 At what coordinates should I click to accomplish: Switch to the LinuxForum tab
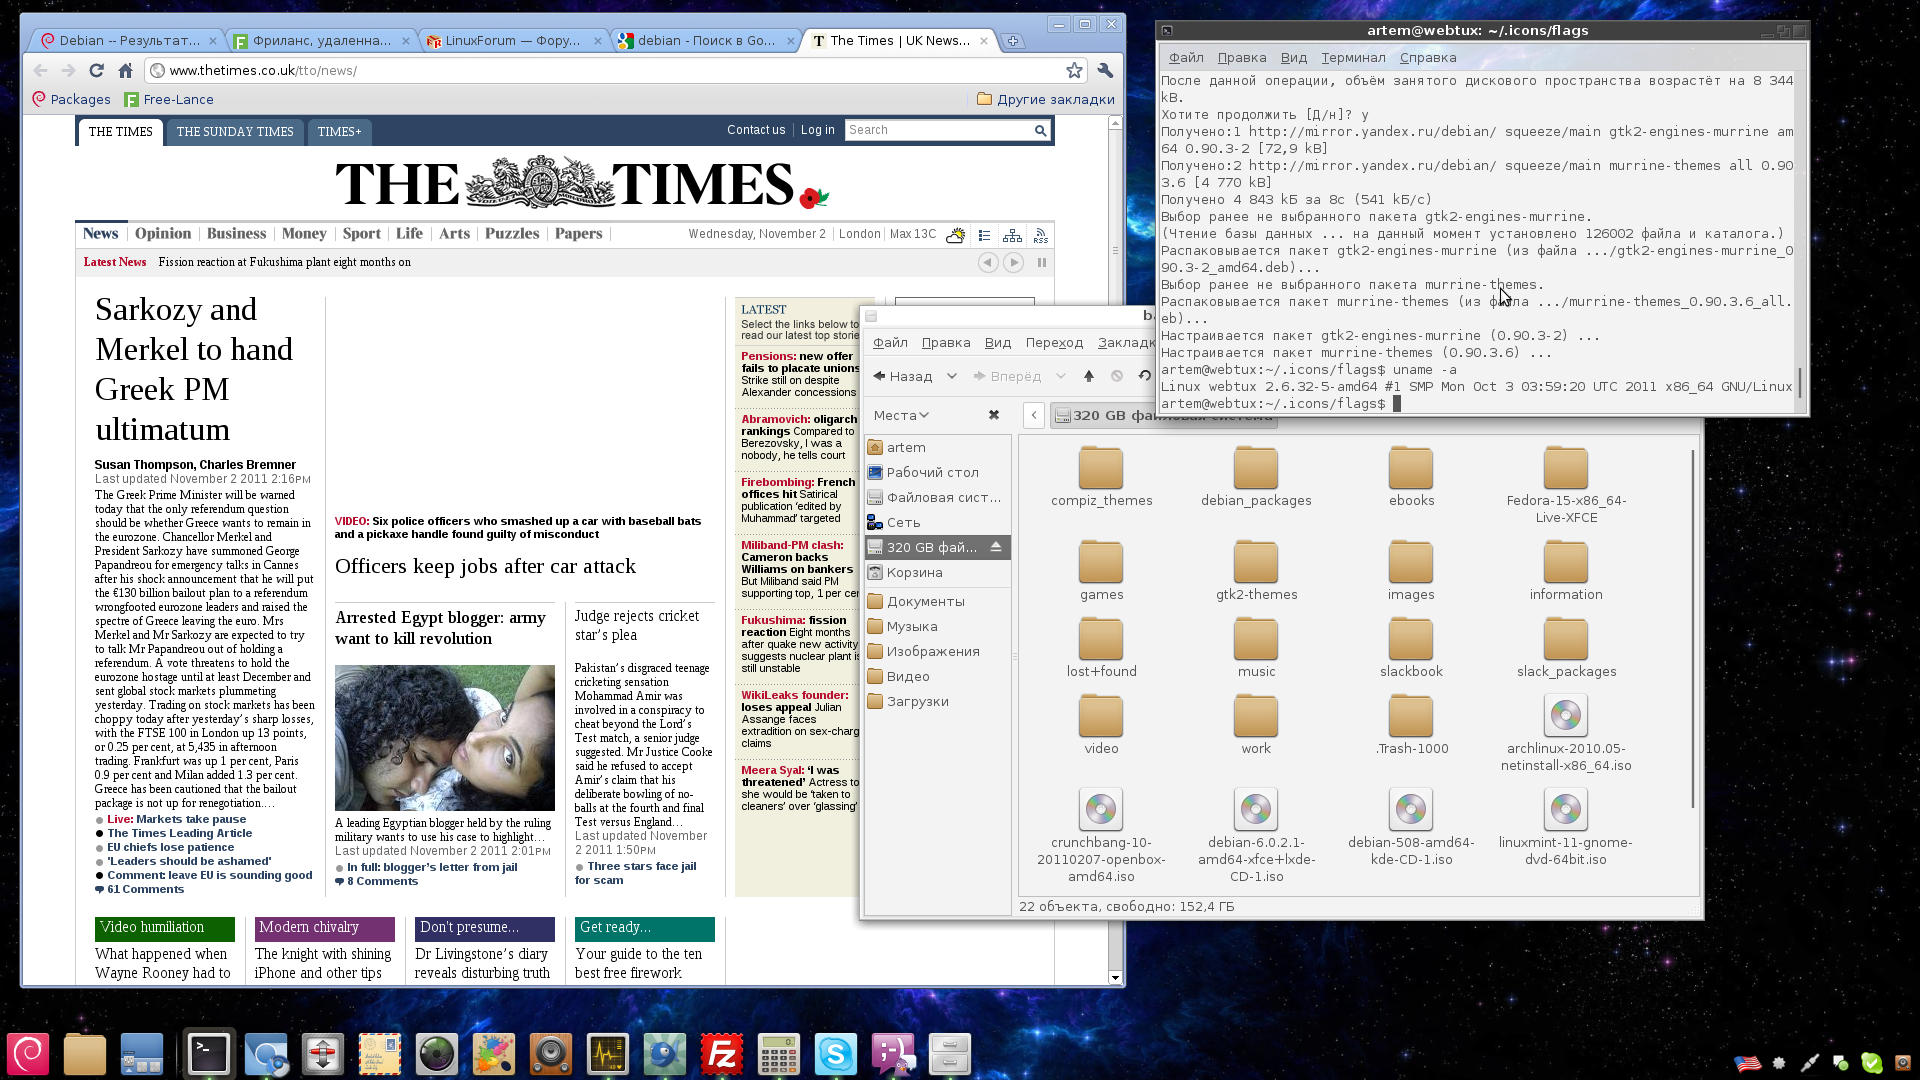tap(512, 41)
